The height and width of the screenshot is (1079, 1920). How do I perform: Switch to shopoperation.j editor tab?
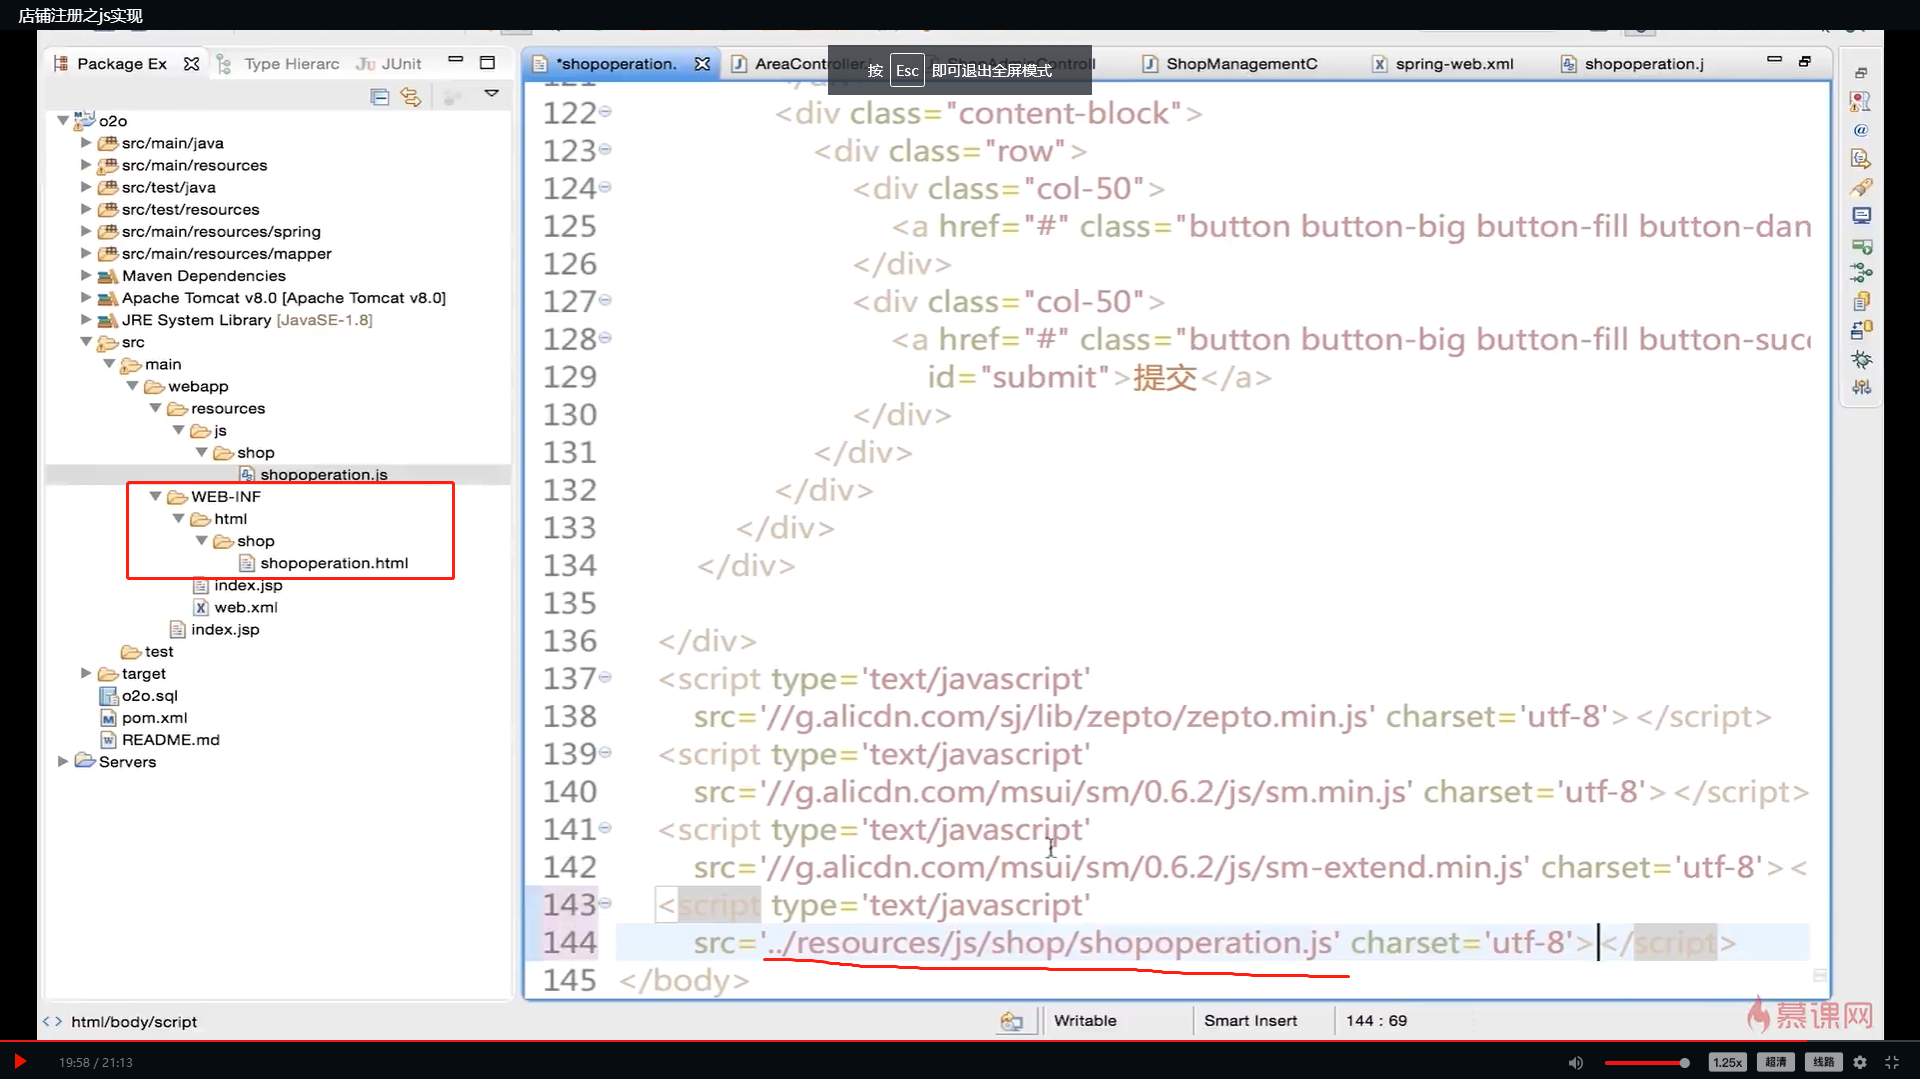[1632, 64]
